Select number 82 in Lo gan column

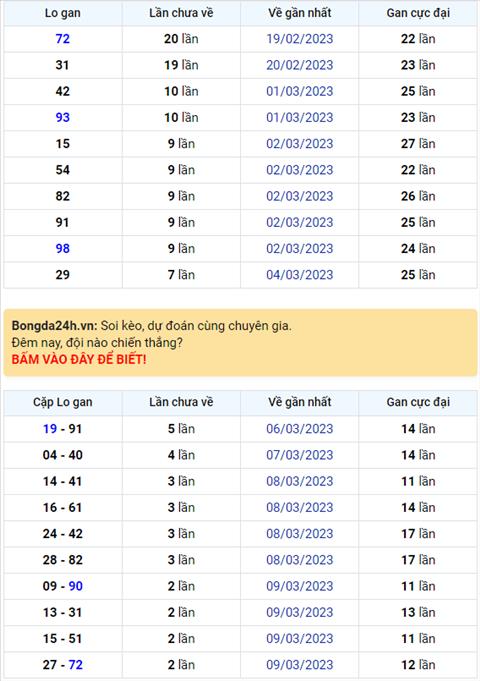[x=63, y=196]
